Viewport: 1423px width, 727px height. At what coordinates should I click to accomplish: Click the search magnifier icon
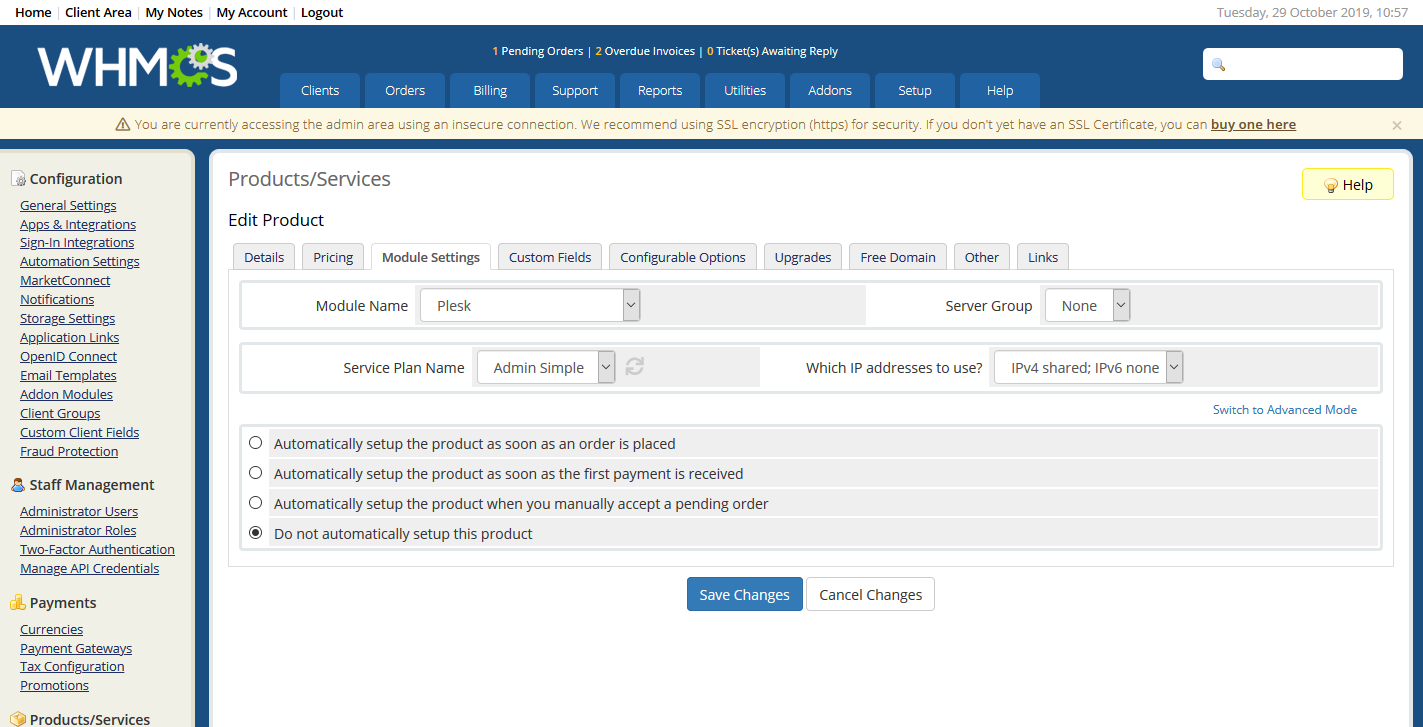[1218, 64]
